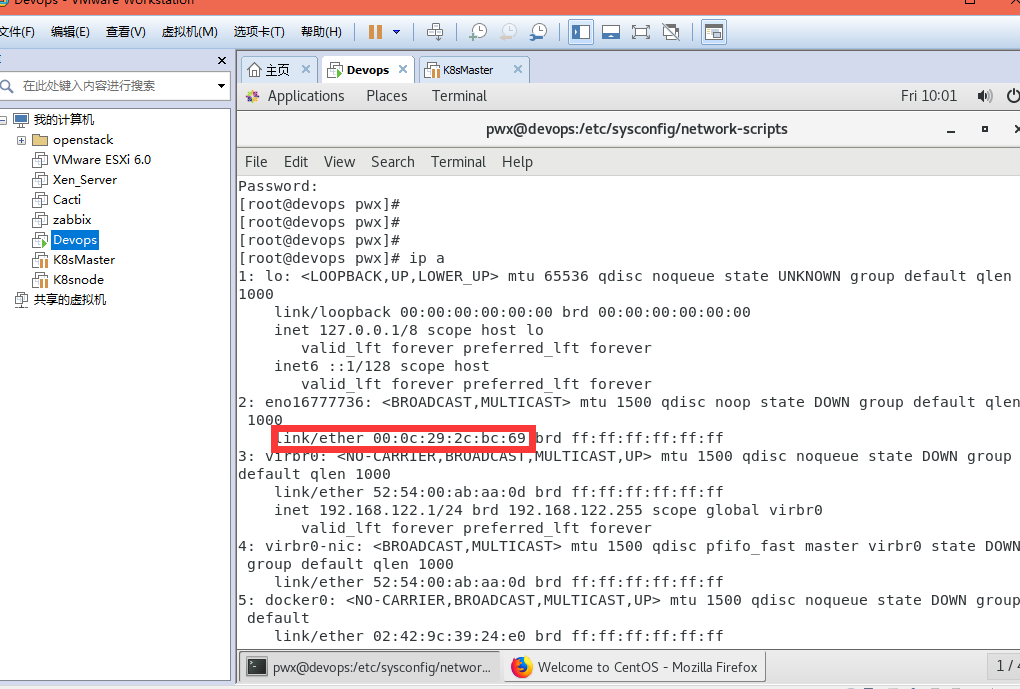Open the library search dropdown arrow
Image resolution: width=1020 pixels, height=689 pixels.
220,86
